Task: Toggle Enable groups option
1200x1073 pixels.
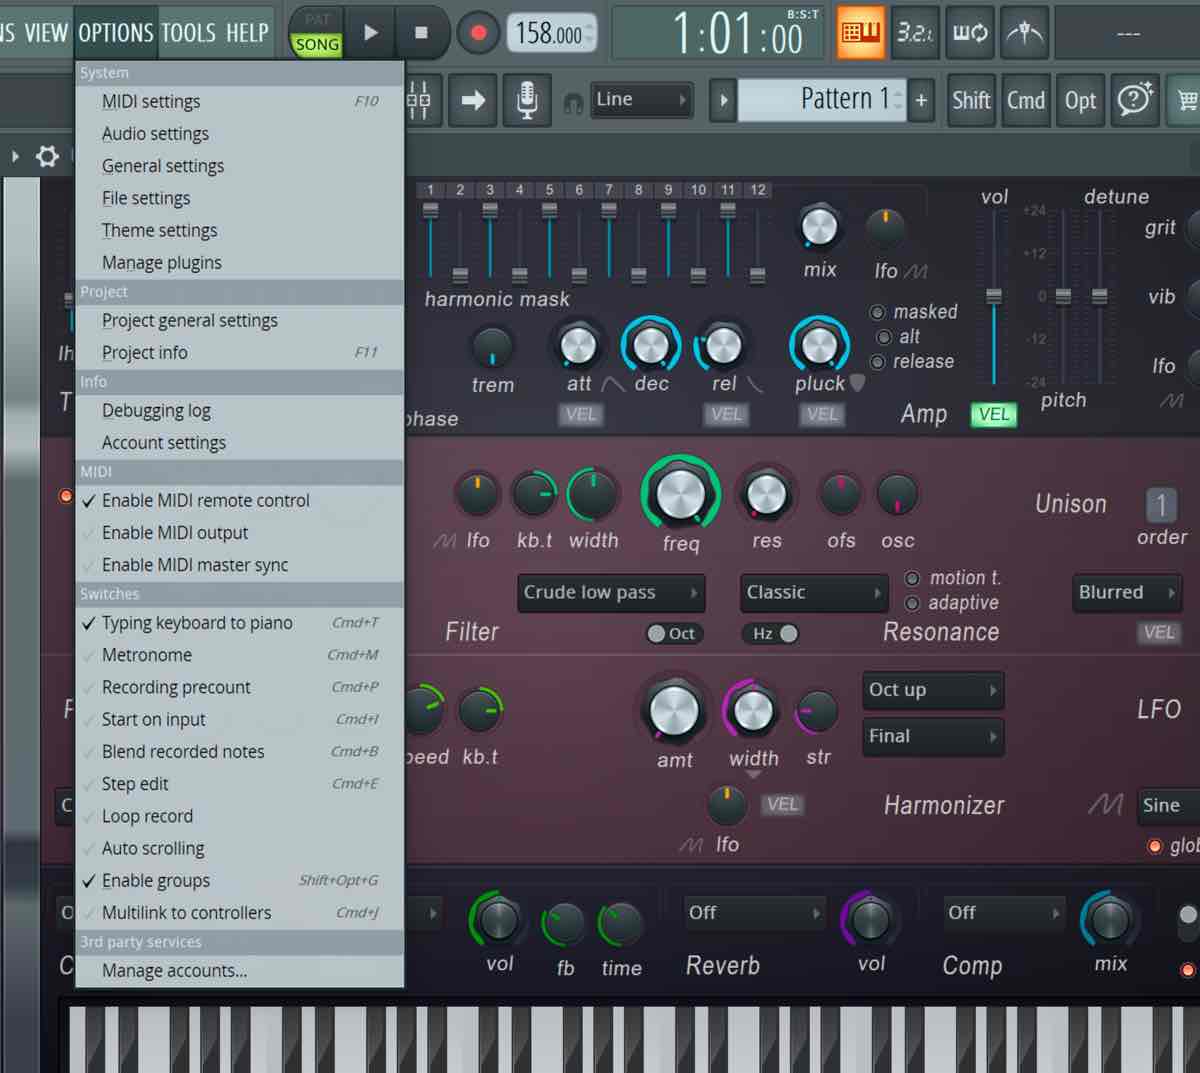Action: pos(239,880)
